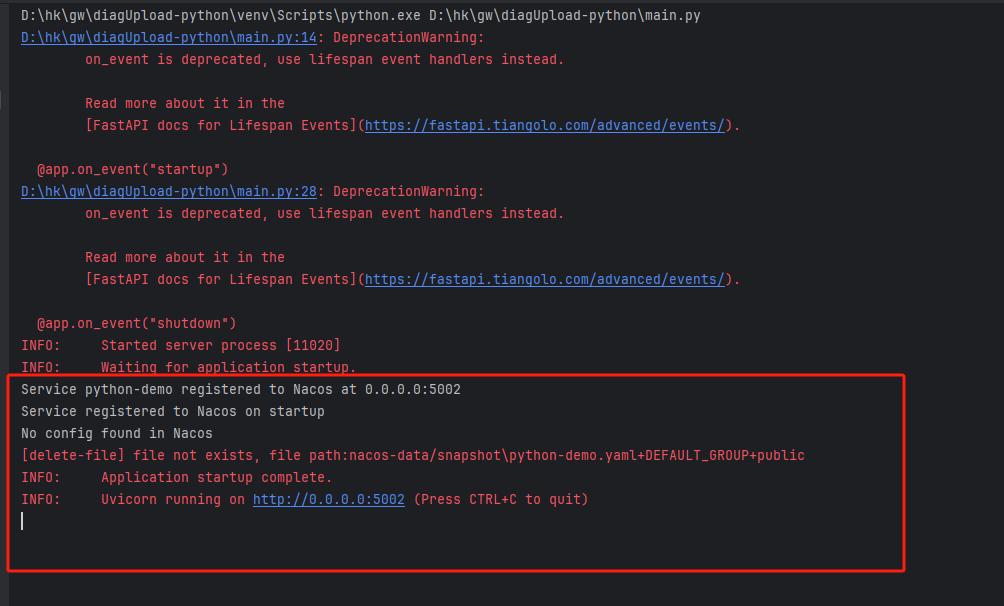Click the 'Started server process [11020]' line
Screen dimensions: 1004x606
click(180, 345)
